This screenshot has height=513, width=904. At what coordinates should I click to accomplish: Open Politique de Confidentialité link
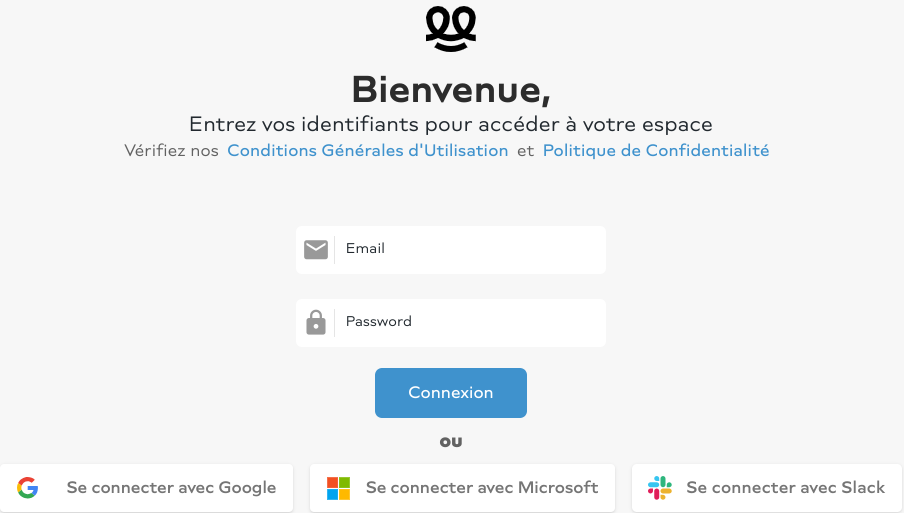656,150
